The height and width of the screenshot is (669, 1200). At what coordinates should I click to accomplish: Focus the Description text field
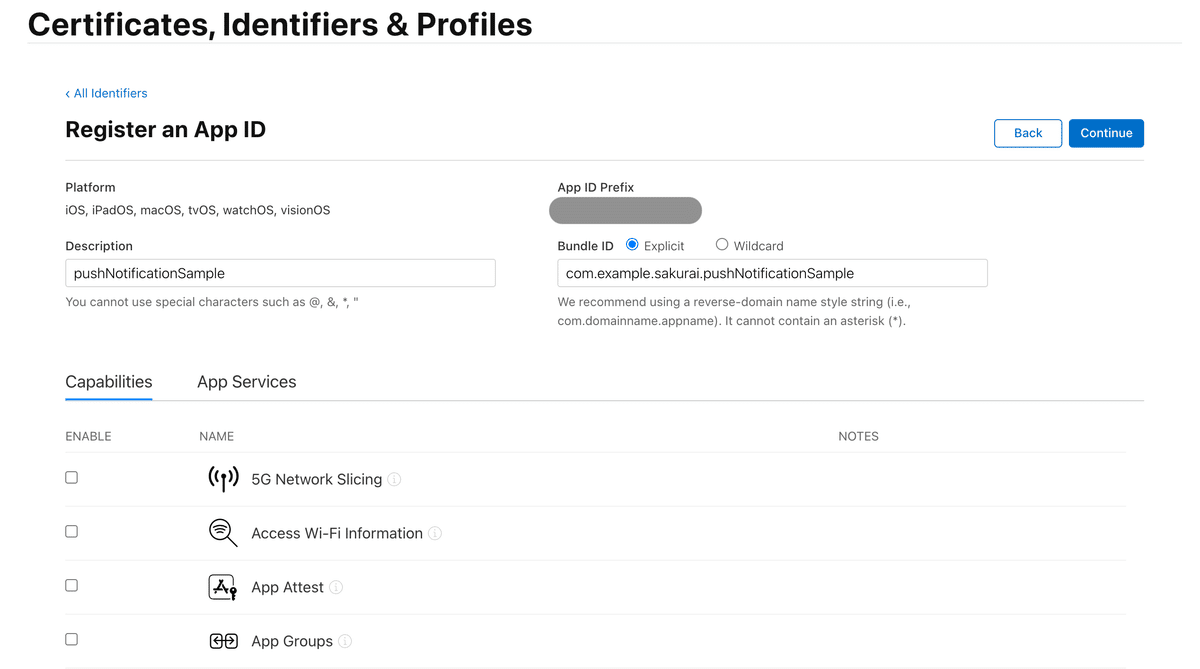[x=280, y=273]
